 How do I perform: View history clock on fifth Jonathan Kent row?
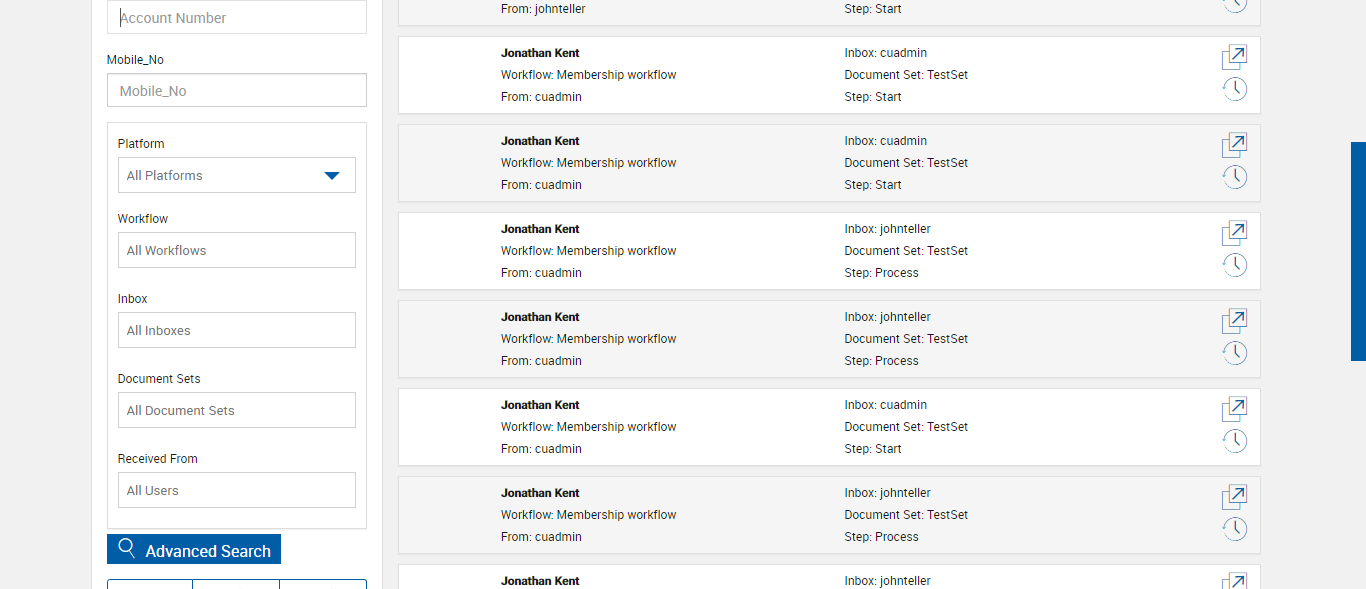pyautogui.click(x=1235, y=441)
